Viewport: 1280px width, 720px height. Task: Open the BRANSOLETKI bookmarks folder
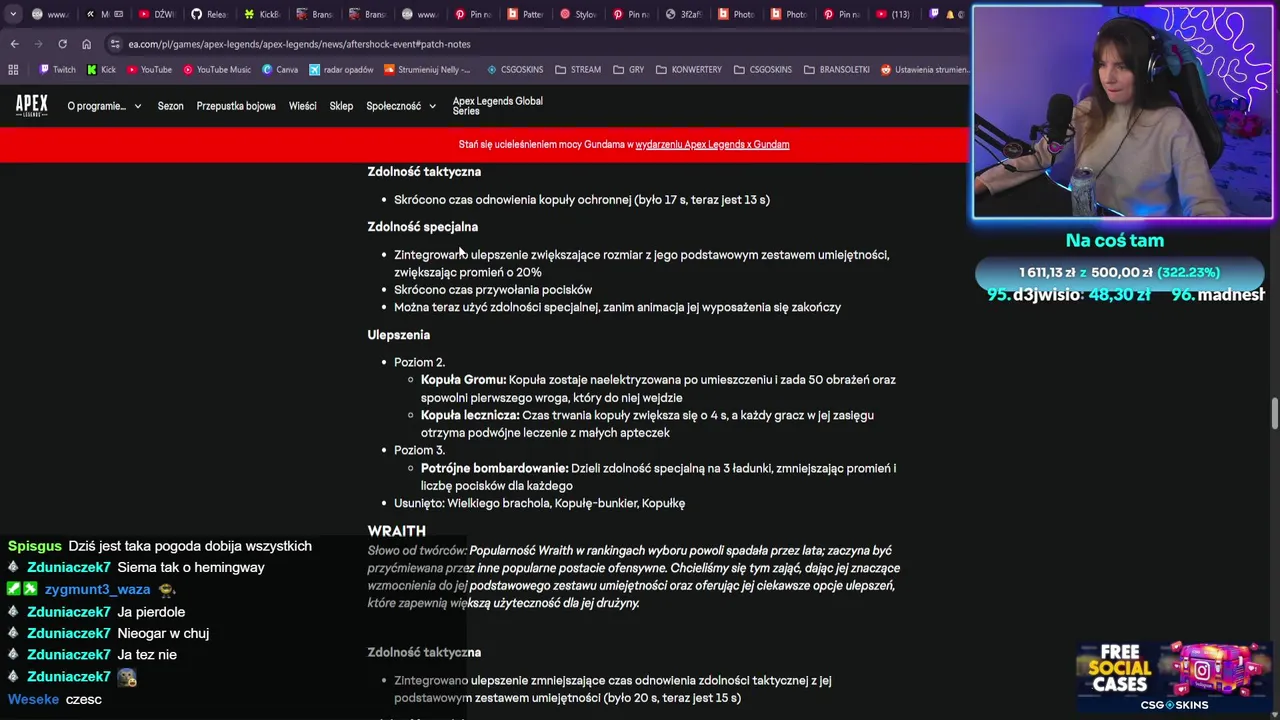coord(836,70)
